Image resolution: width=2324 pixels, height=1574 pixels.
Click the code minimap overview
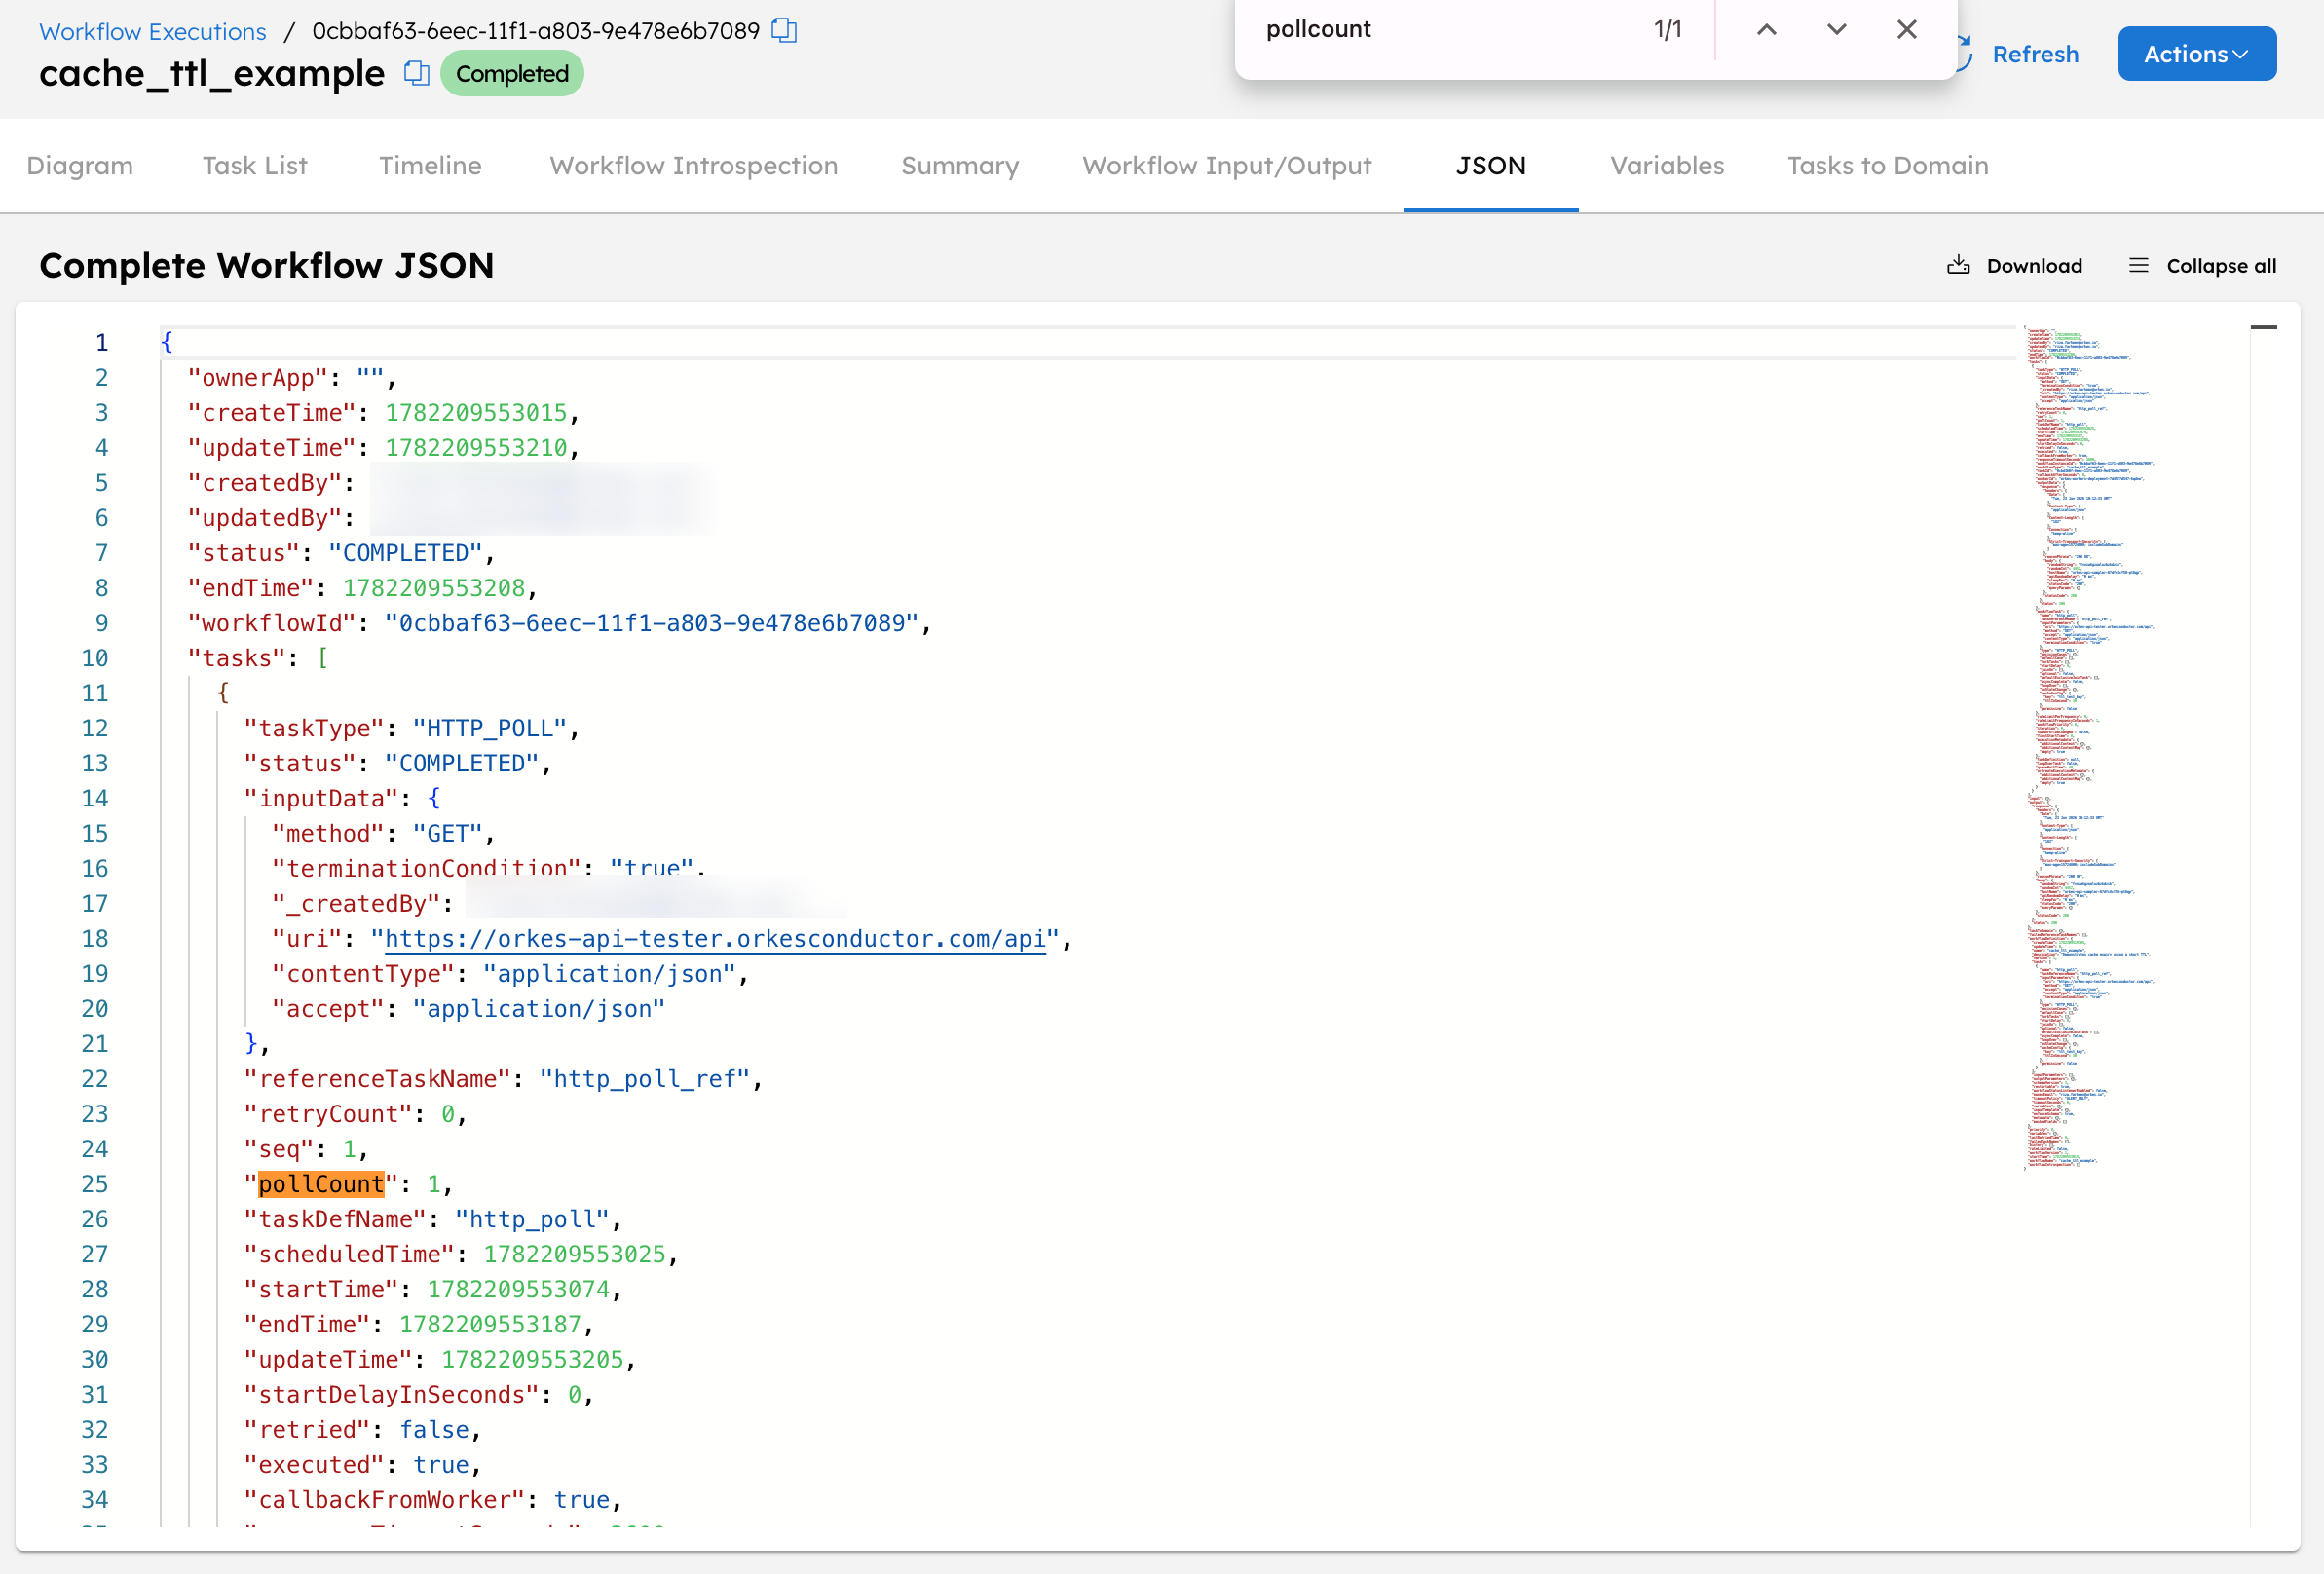click(2090, 748)
